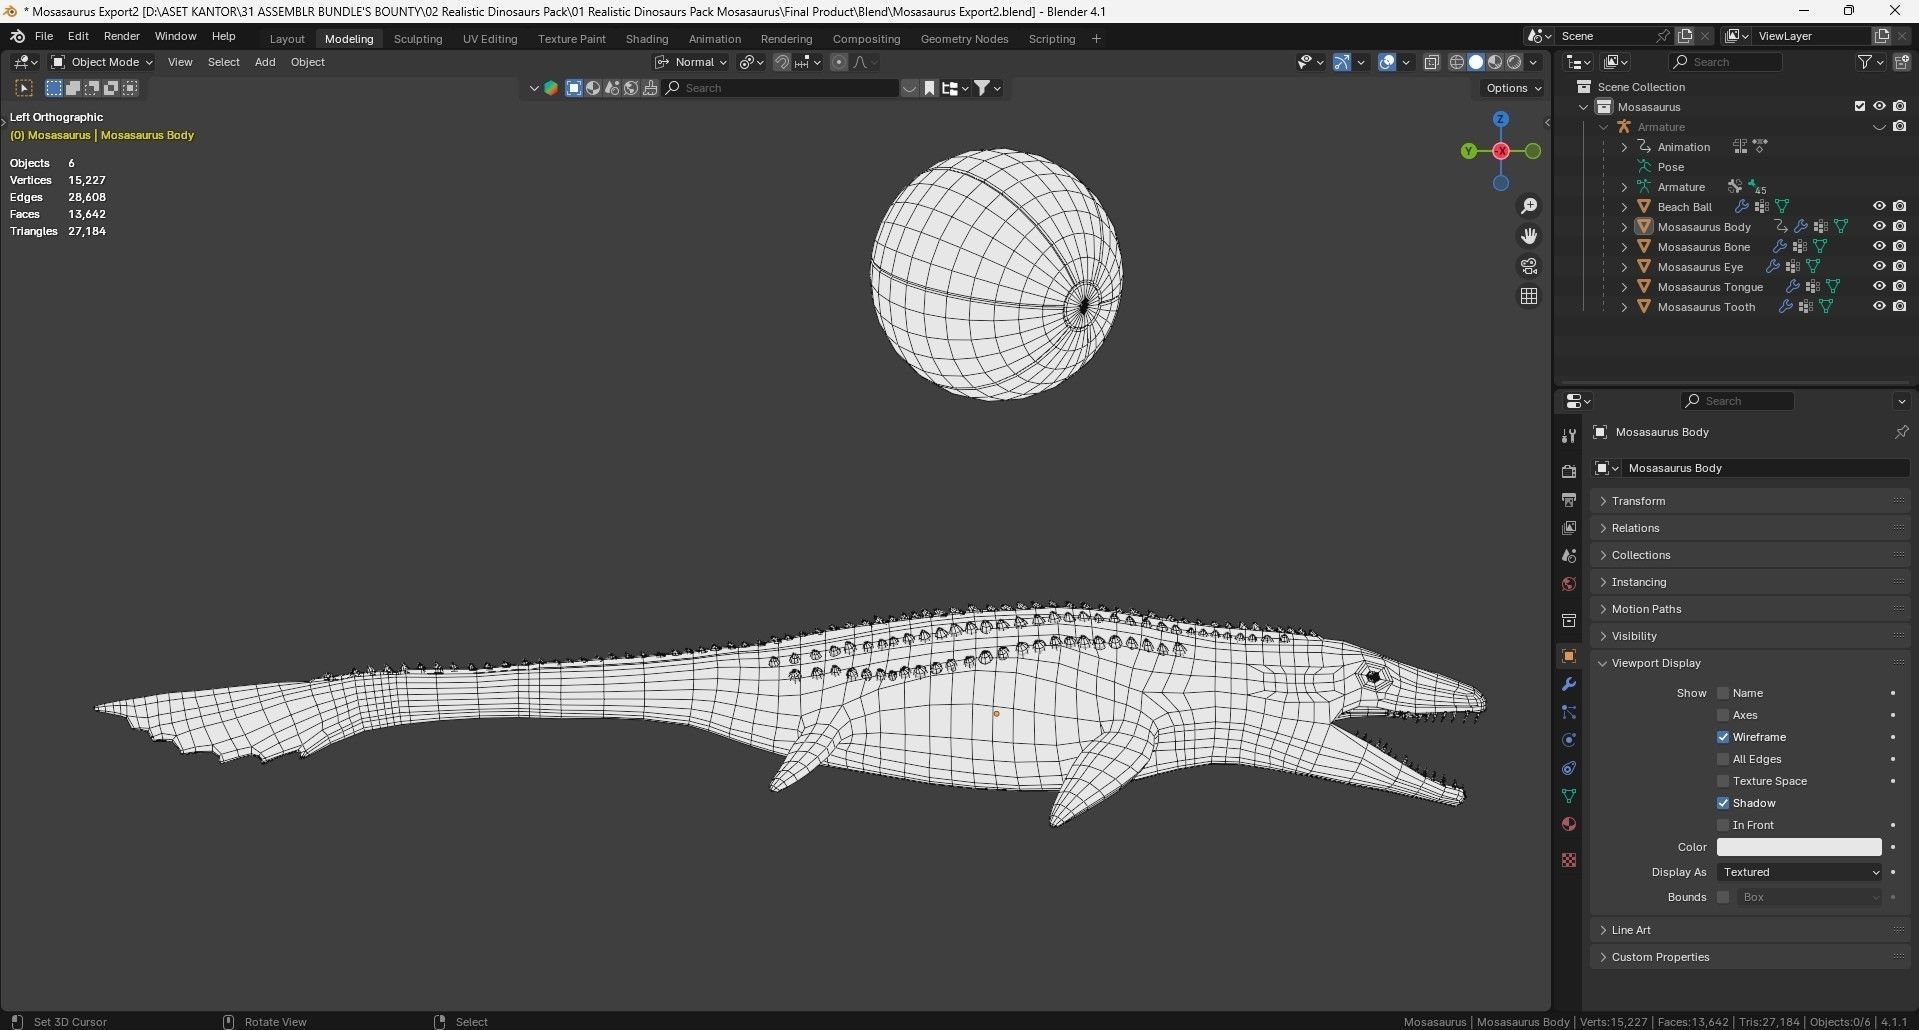Add a new workspace with plus button
This screenshot has width=1919, height=1030.
[x=1096, y=39]
